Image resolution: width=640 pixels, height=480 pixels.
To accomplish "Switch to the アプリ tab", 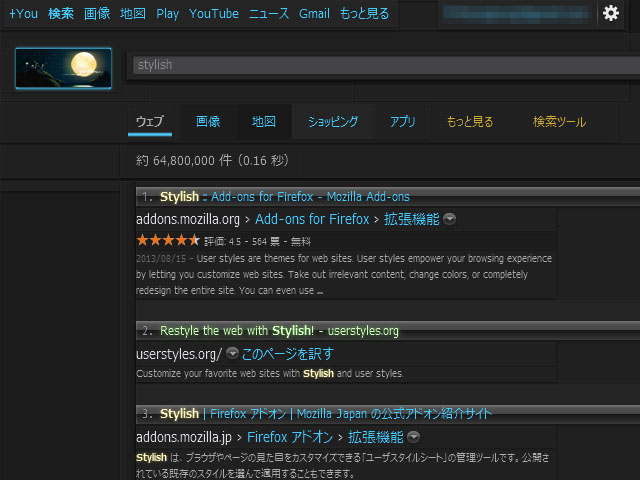I will 402,121.
